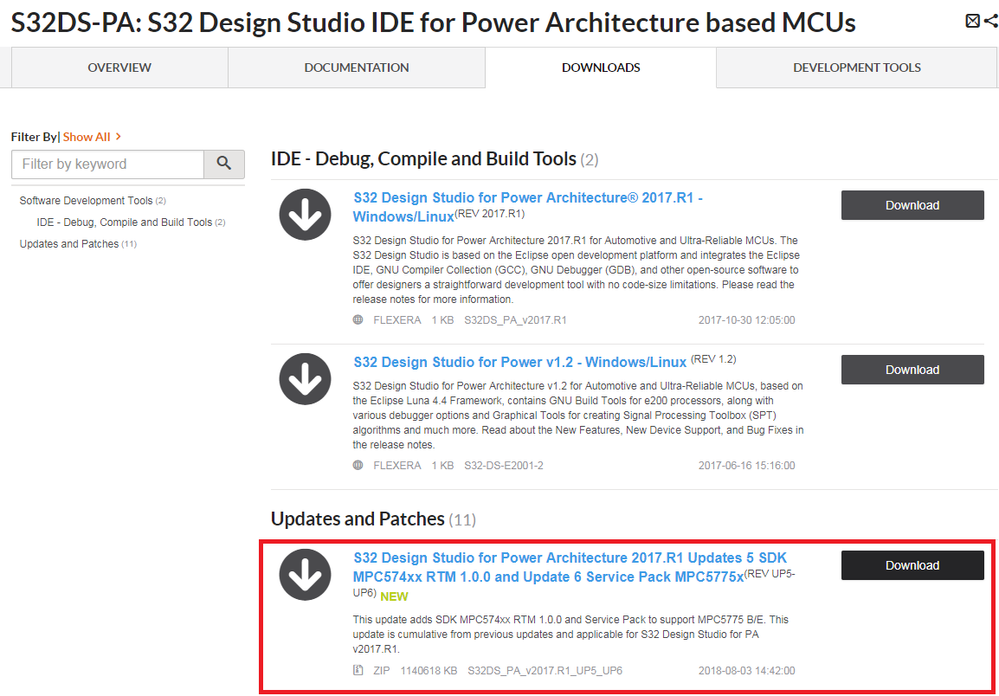The height and width of the screenshot is (696, 999).
Task: Download the Updates 5 and Update 6 package
Action: (x=912, y=565)
